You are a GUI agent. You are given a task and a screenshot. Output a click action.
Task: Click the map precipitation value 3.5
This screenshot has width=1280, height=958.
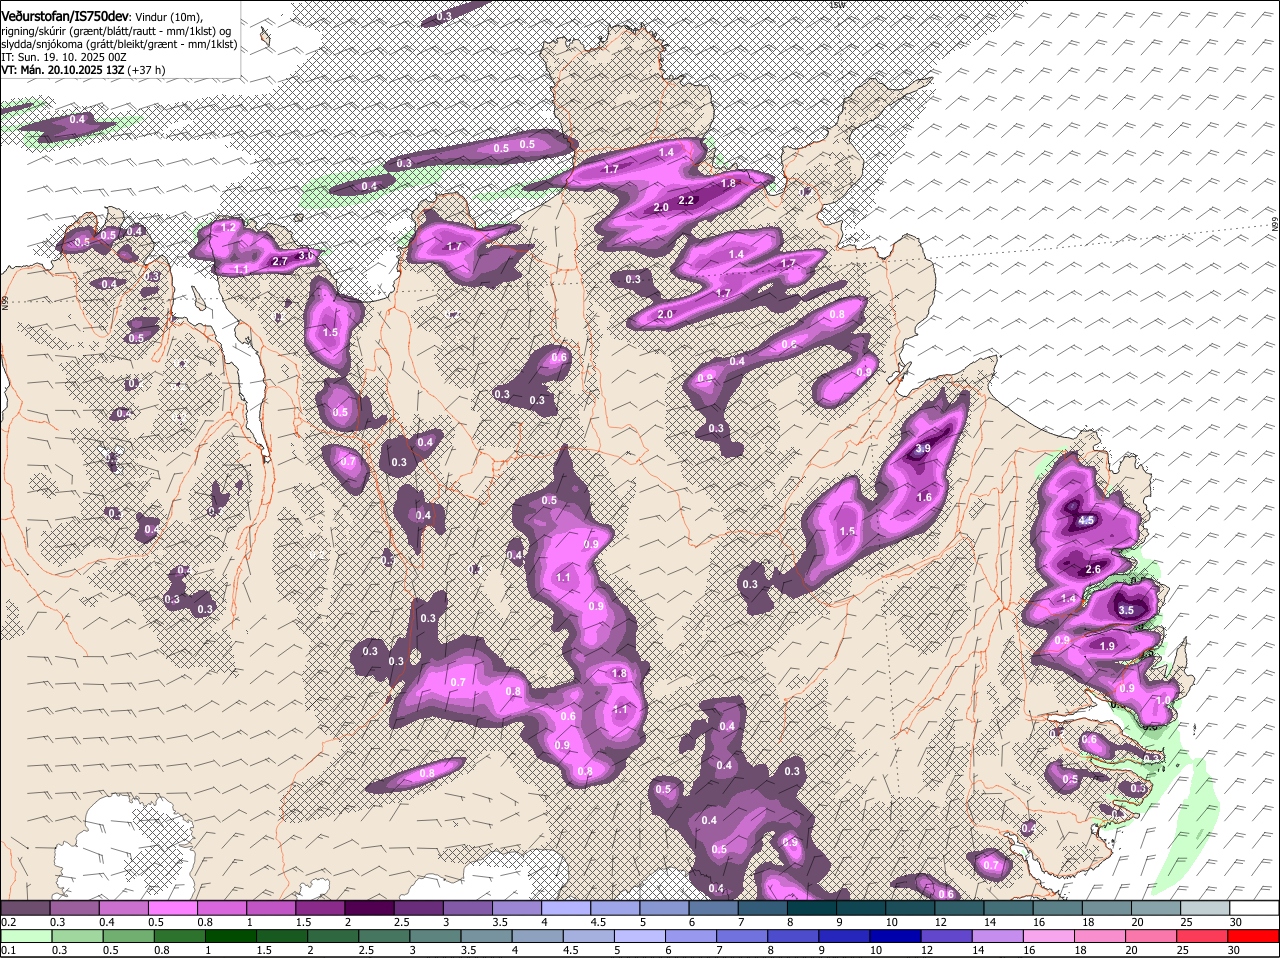[1126, 610]
